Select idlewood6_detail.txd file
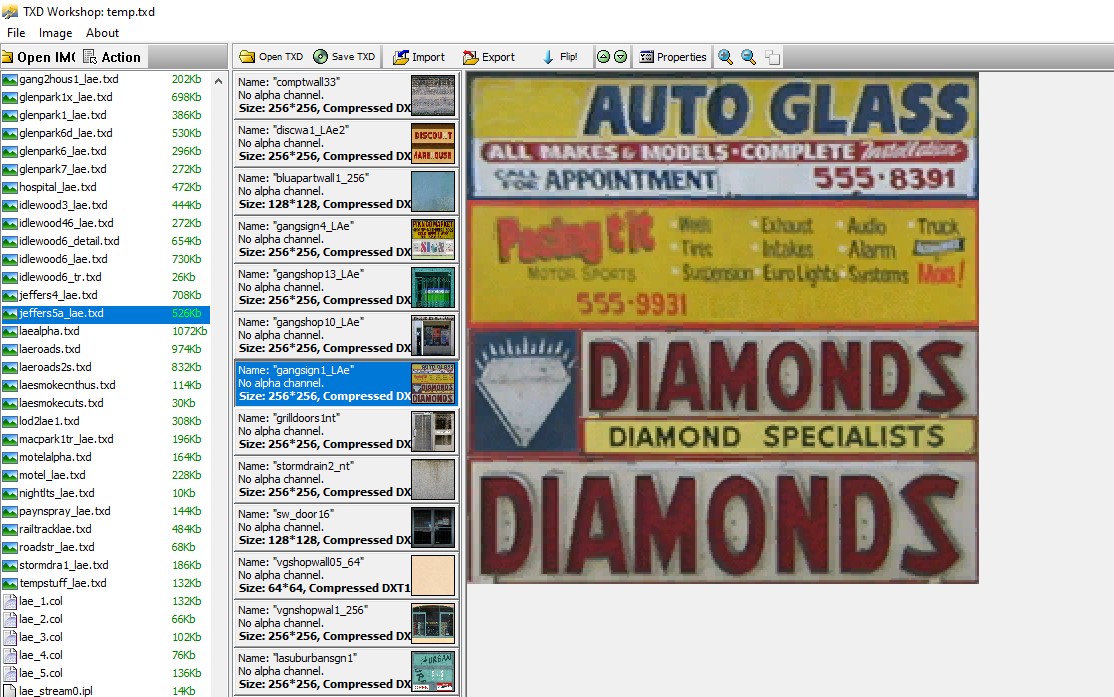 [105, 241]
